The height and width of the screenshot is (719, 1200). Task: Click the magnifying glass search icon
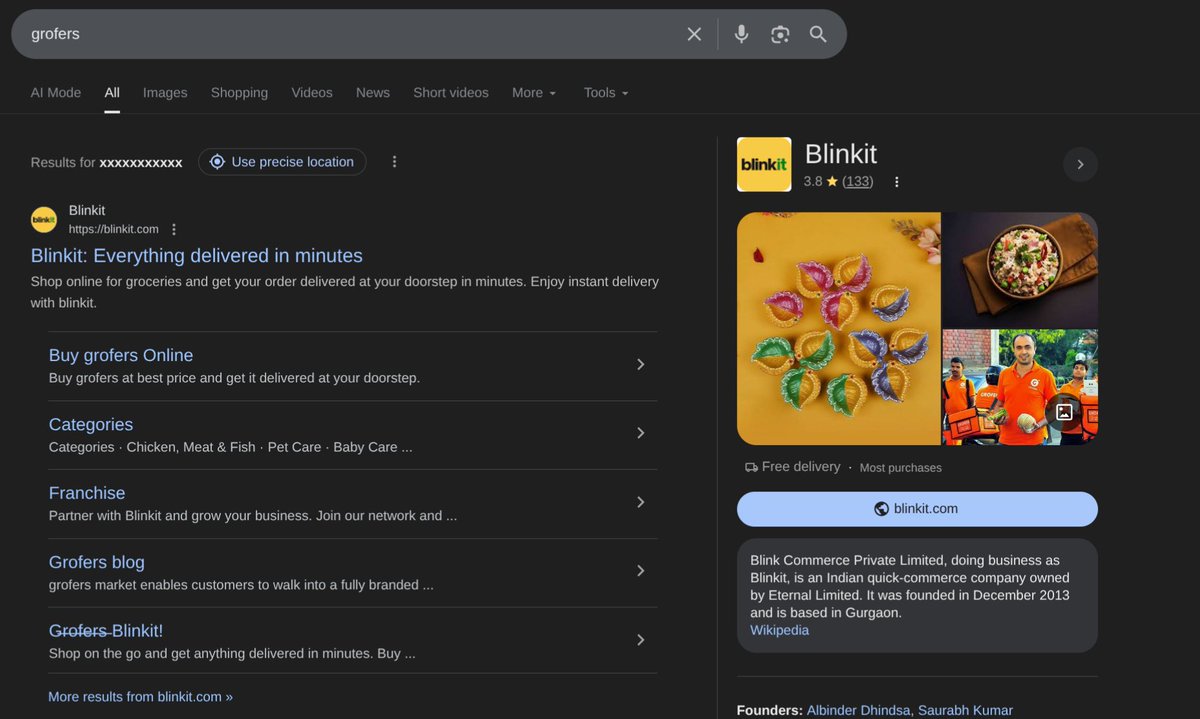click(818, 34)
